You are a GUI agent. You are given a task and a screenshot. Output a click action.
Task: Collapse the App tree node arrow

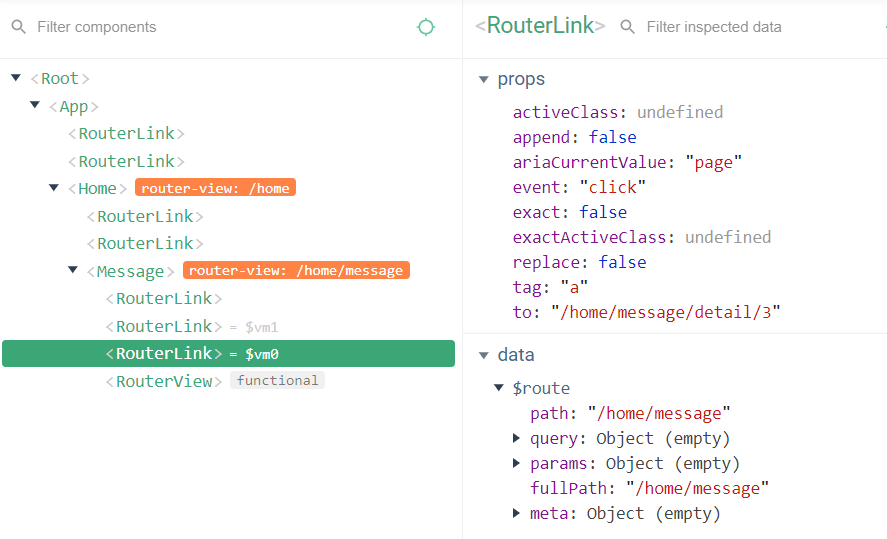(35, 105)
